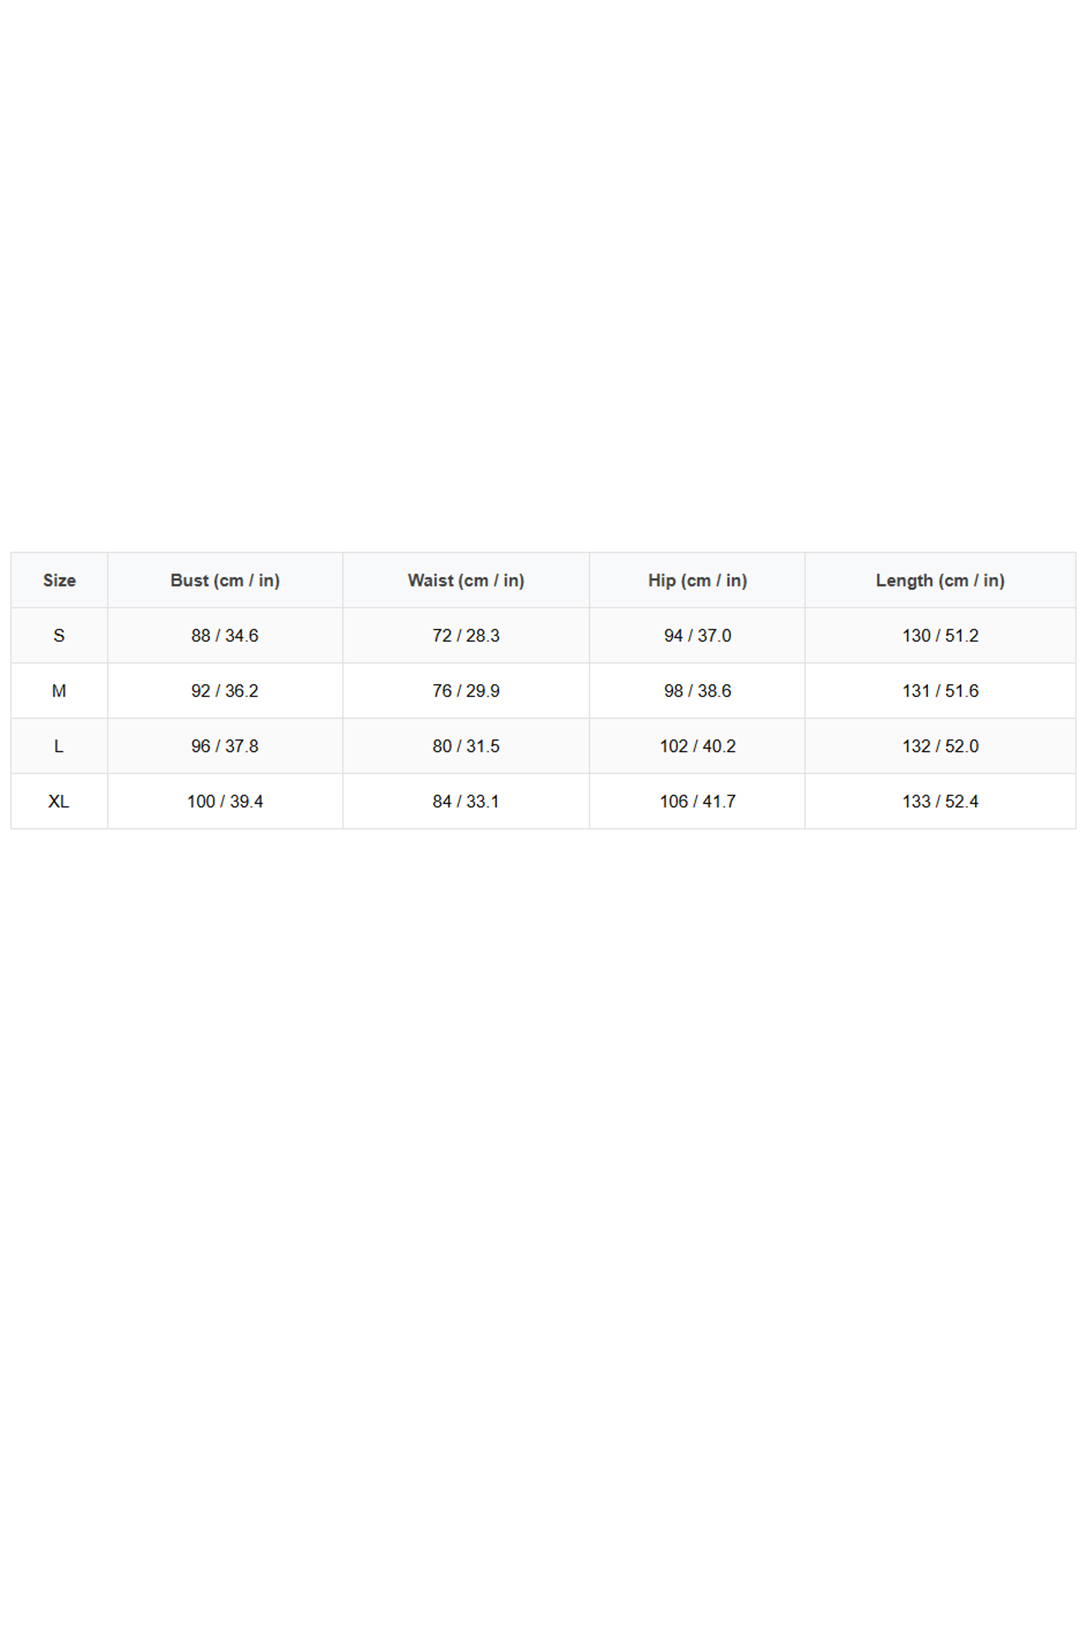Viewport: 1088px width, 1632px height.
Task: Click waist value 84 / 33.1
Action: click(466, 801)
